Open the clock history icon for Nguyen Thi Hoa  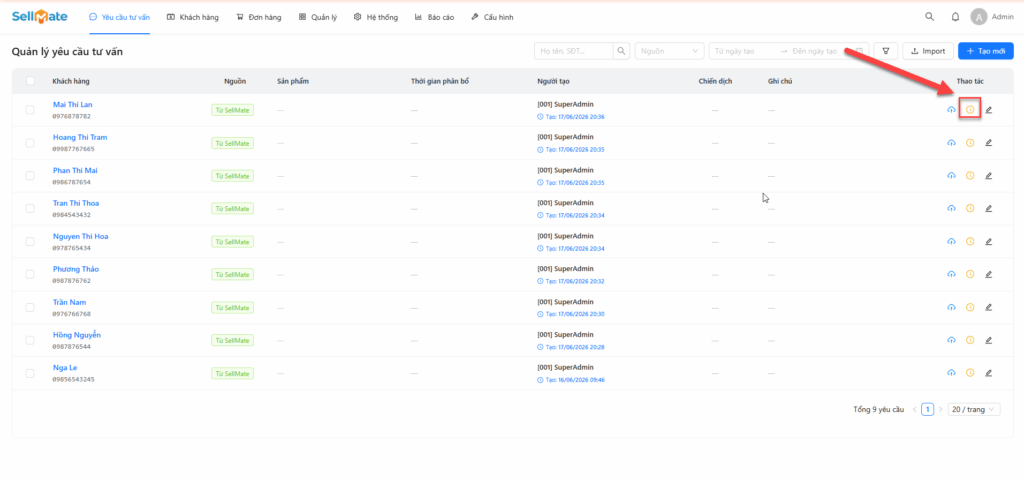tap(970, 241)
